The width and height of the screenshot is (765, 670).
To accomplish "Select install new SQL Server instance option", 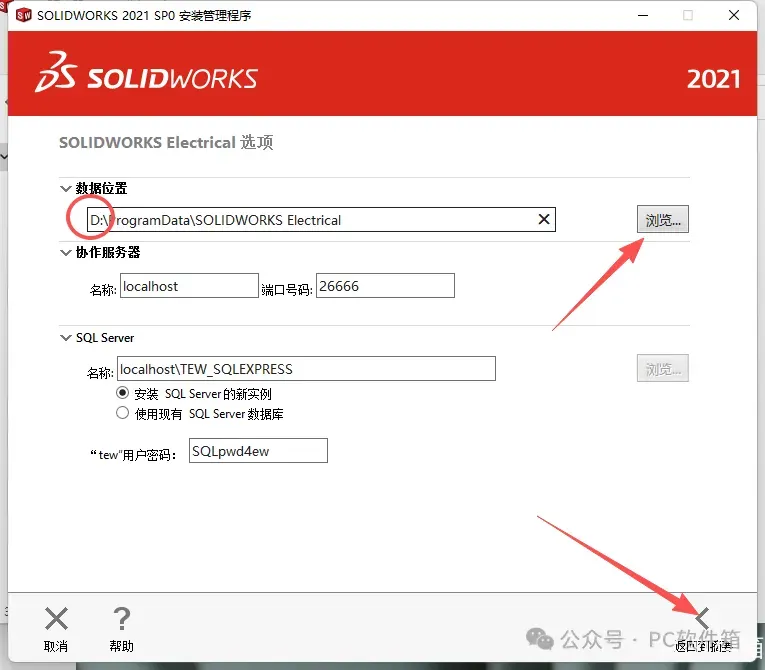I will 122,393.
